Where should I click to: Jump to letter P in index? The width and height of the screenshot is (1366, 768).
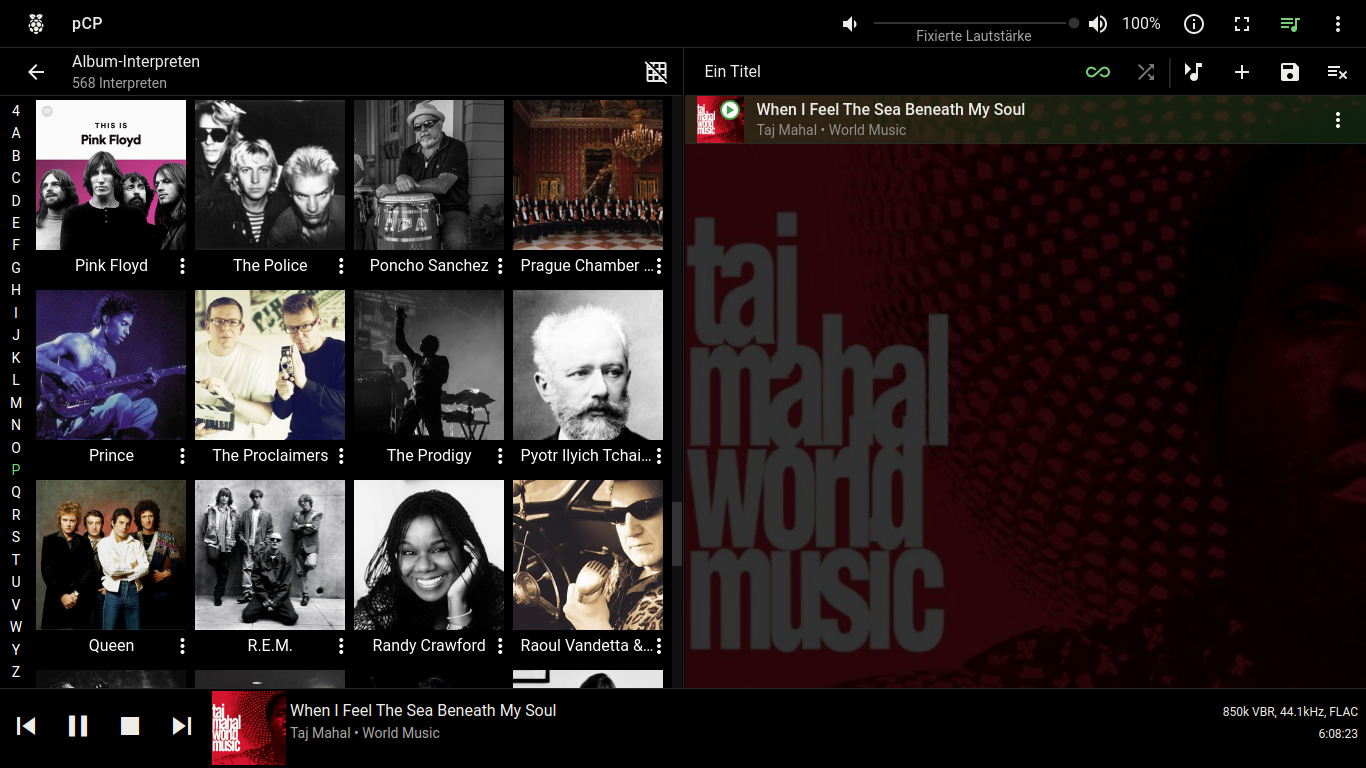16,469
